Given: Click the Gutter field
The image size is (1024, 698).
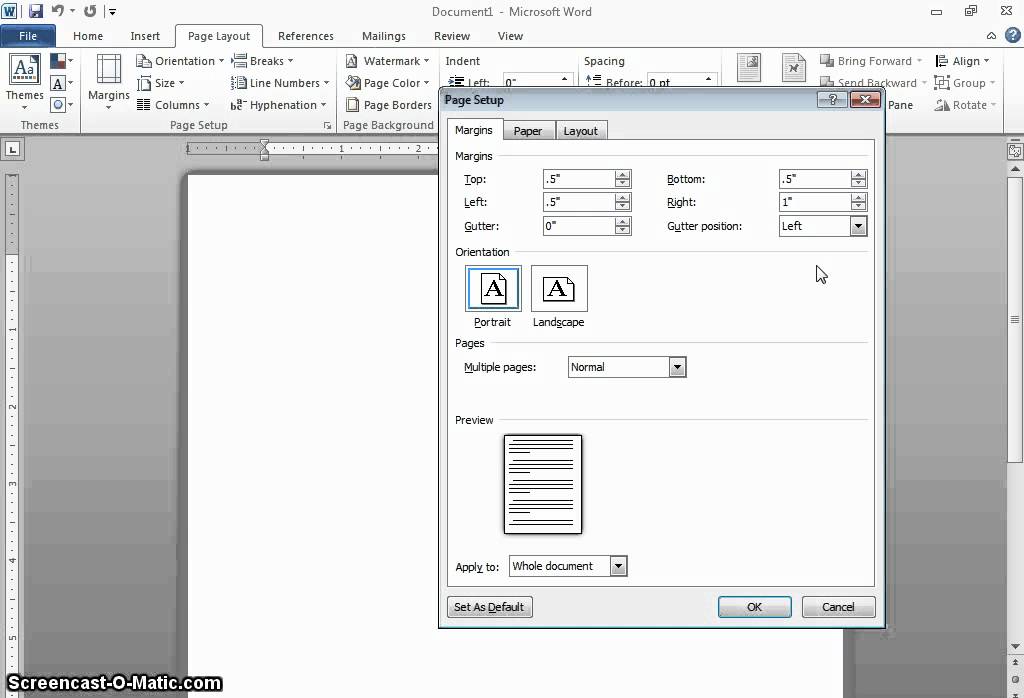Looking at the screenshot, I should tap(579, 226).
